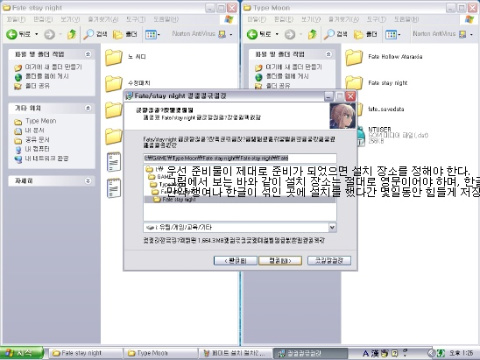Click Back button in installer dialog
Image resolution: width=480 pixels, height=360 pixels.
point(235,261)
